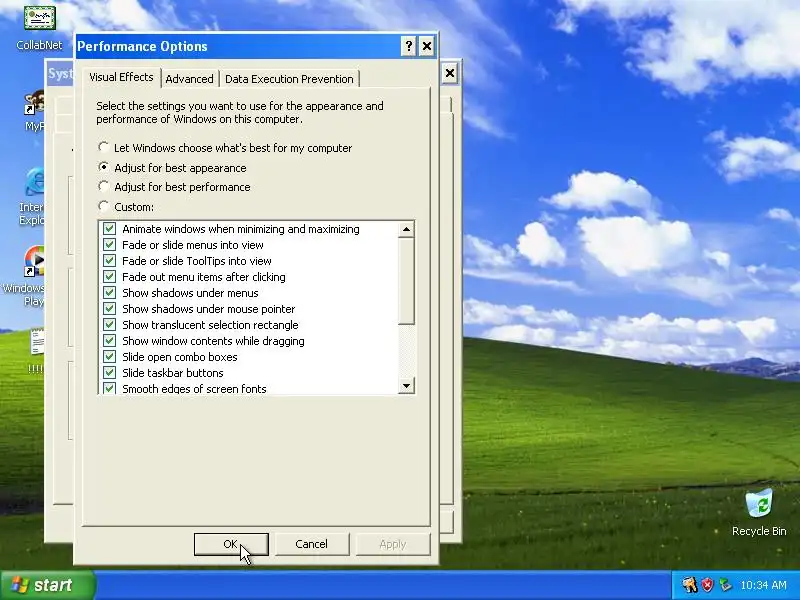The width and height of the screenshot is (800, 600).
Task: Click the red security shield tray icon
Action: 707,585
